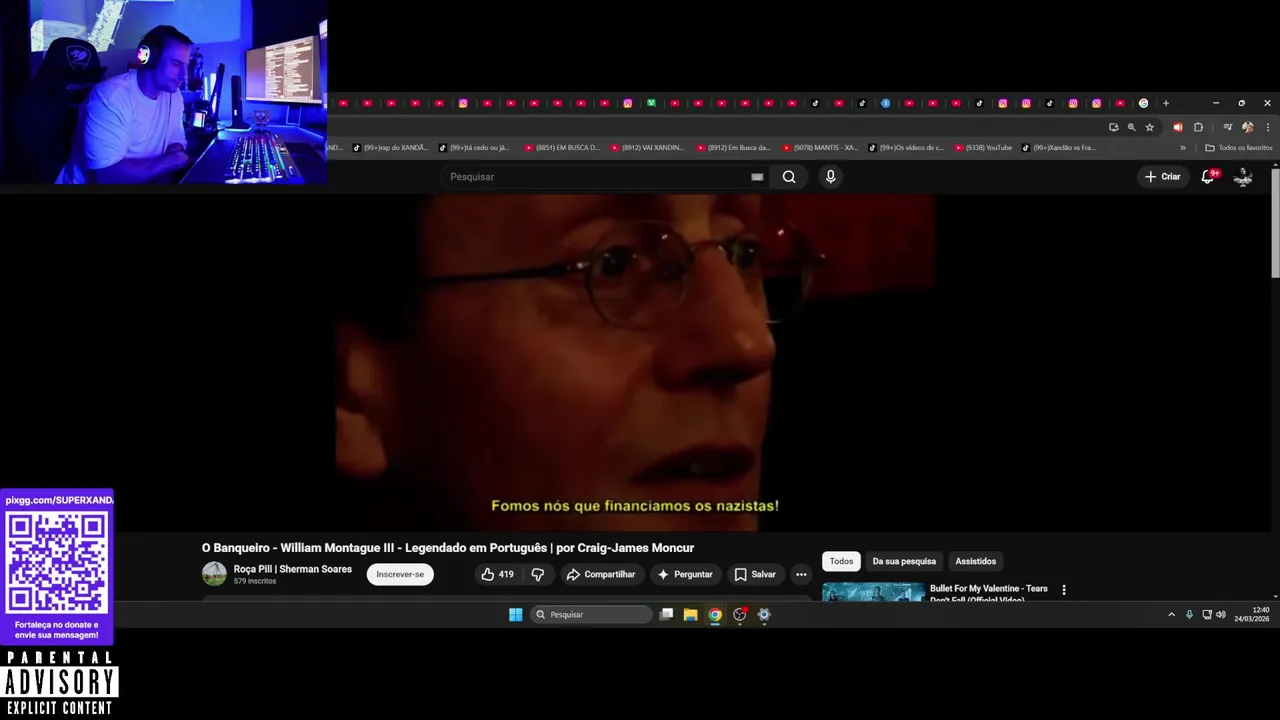The height and width of the screenshot is (720, 1280).
Task: Save the video with Salvar button
Action: [x=755, y=574]
